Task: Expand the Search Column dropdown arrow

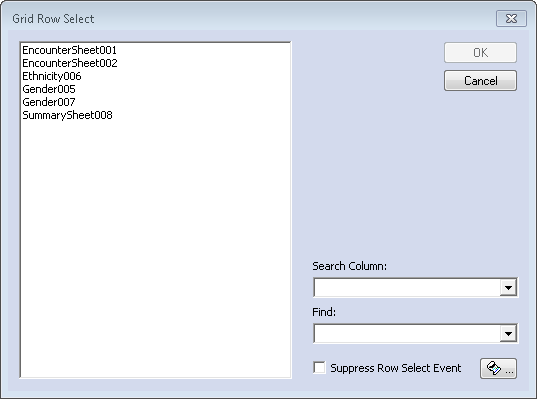Action: click(x=508, y=288)
